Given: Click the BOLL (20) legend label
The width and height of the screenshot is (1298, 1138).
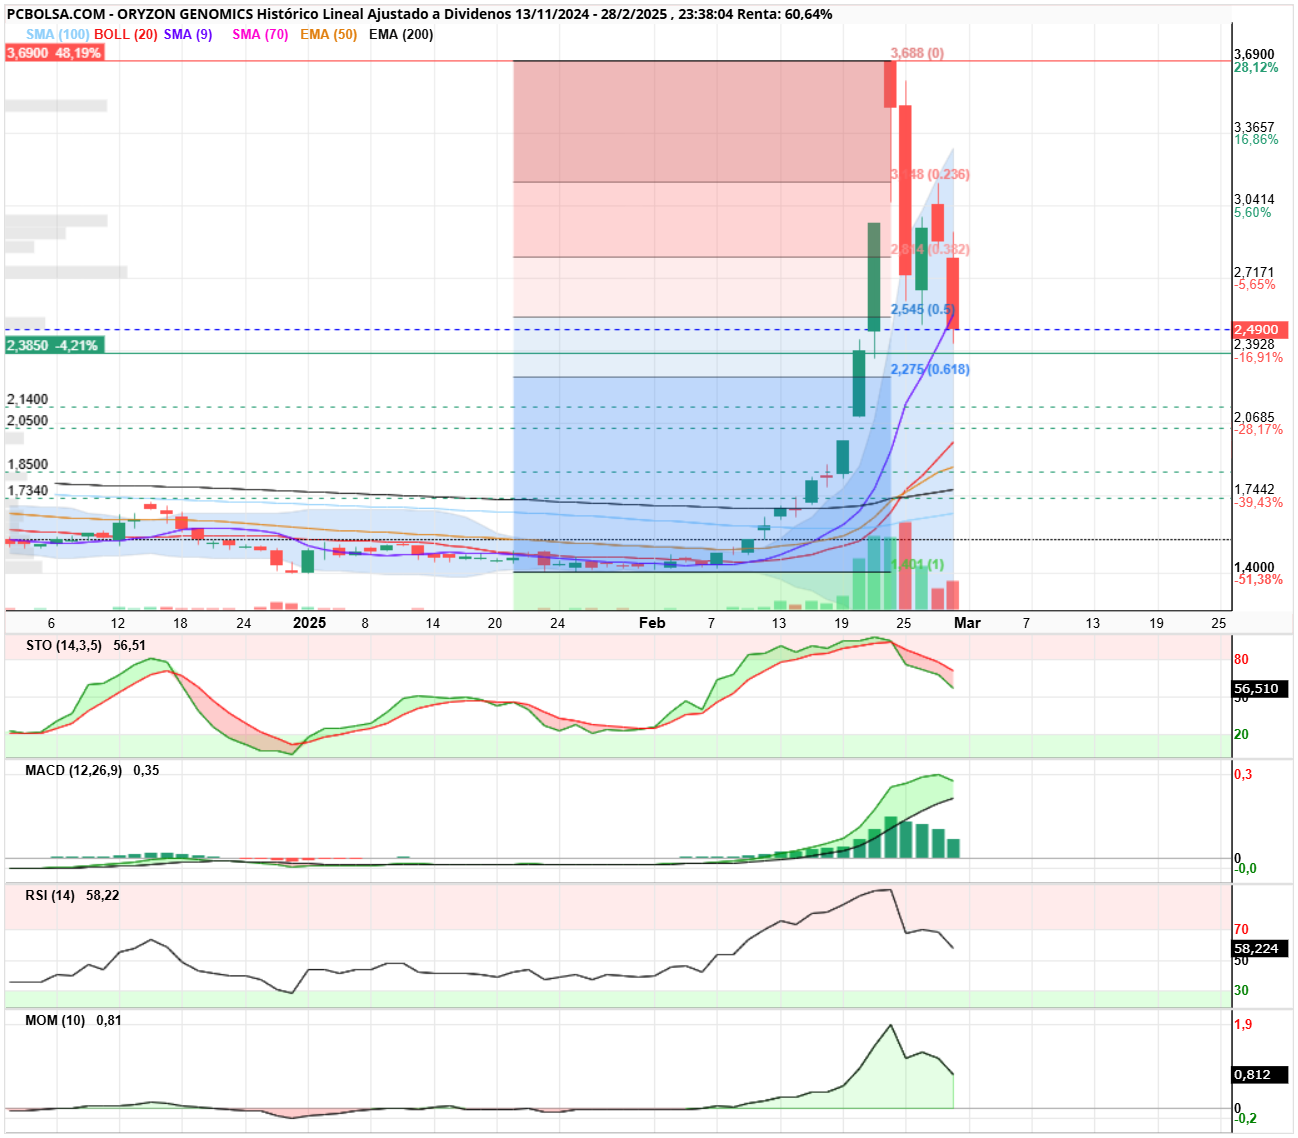Looking at the screenshot, I should coord(126,34).
